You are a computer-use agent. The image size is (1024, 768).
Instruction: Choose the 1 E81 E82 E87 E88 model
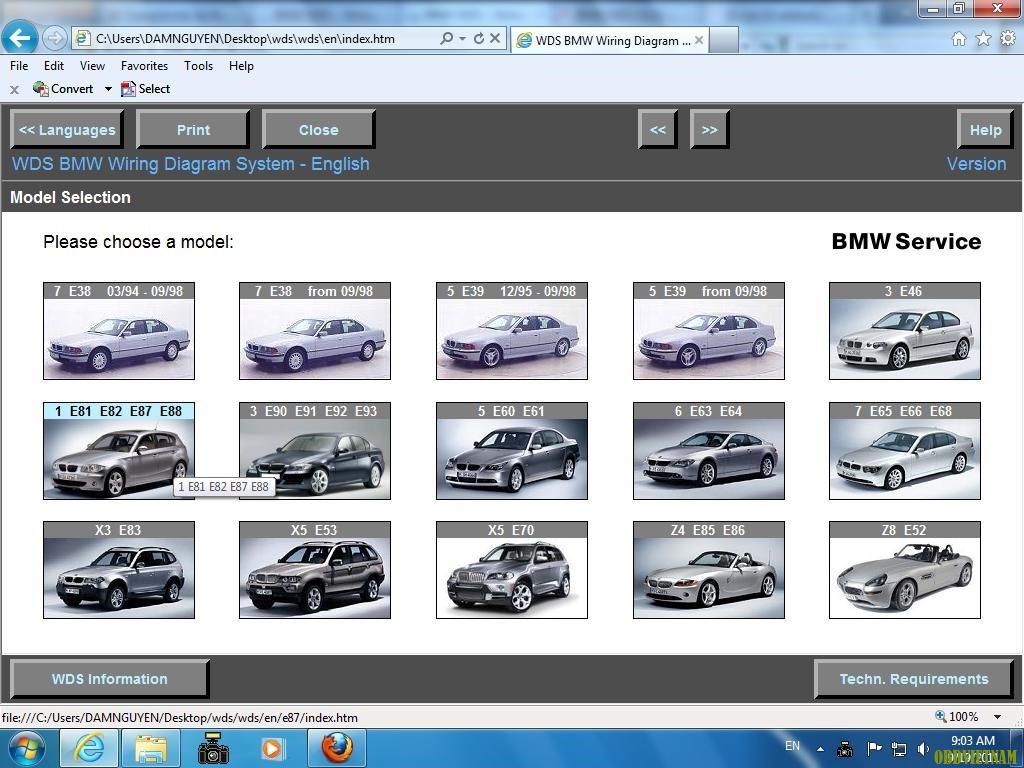pyautogui.click(x=119, y=451)
